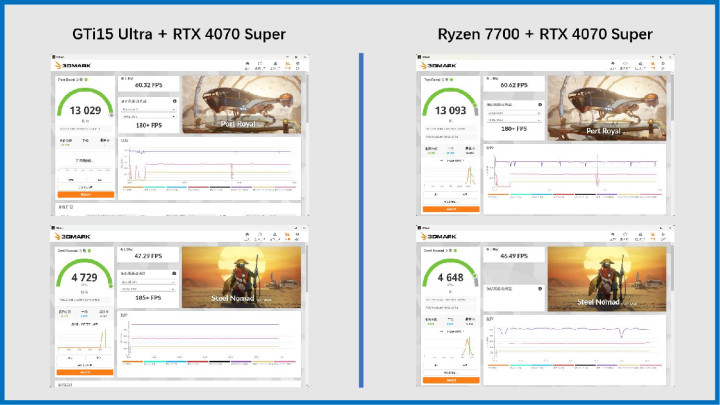Open Benchmarks icon in Ryzen 7700 Steel Nomad window
This screenshot has width=720, height=405.
625,236
